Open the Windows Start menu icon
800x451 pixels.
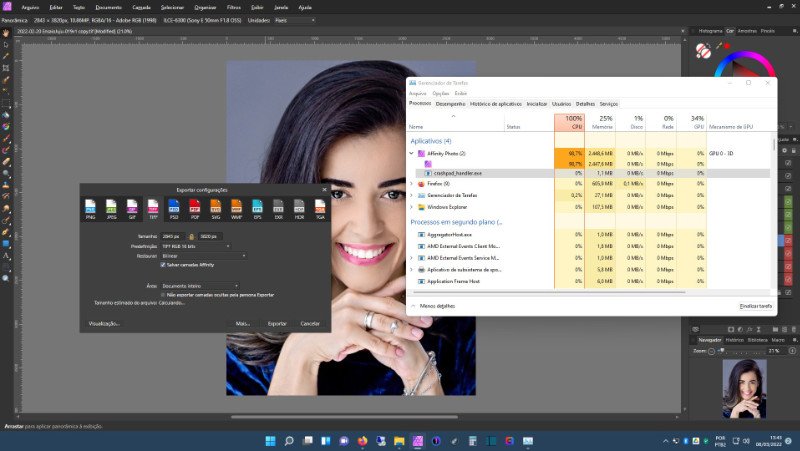pos(269,441)
